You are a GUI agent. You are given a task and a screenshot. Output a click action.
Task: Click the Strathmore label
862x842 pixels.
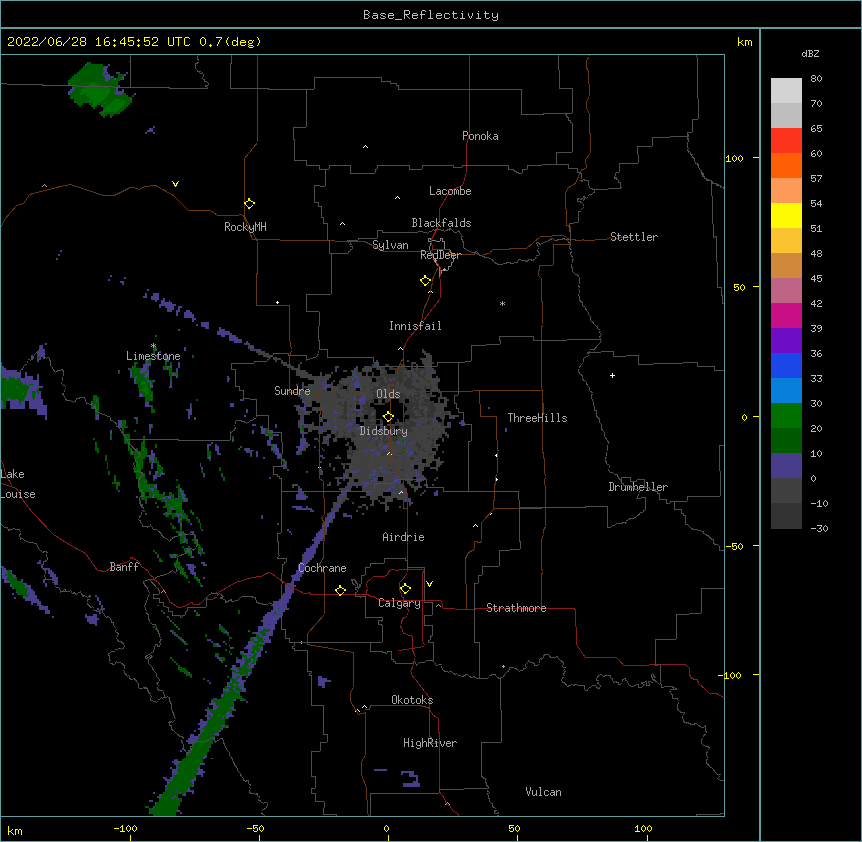[x=516, y=608]
